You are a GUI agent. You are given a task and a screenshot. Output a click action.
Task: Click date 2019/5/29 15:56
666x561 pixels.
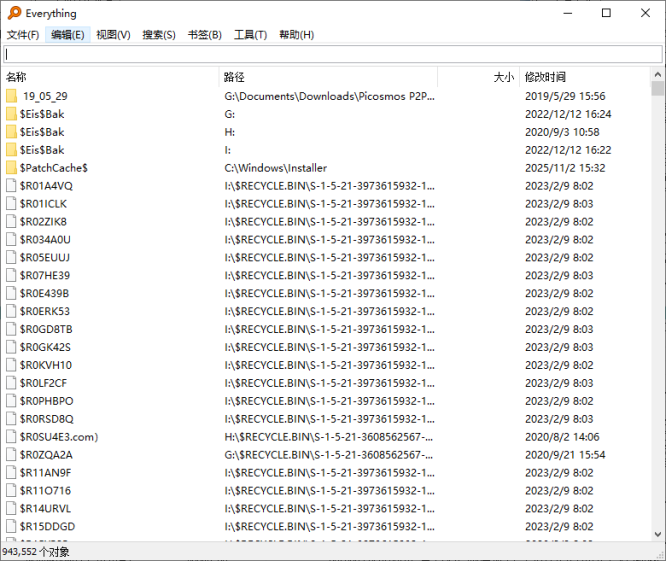click(x=565, y=96)
